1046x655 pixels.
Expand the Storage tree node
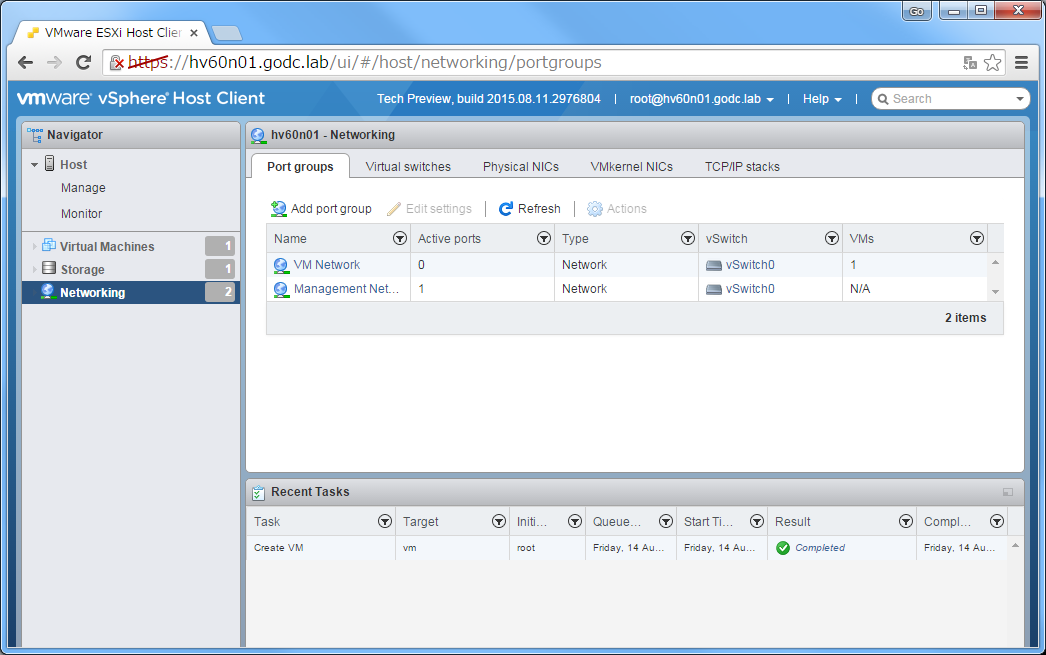[34, 269]
